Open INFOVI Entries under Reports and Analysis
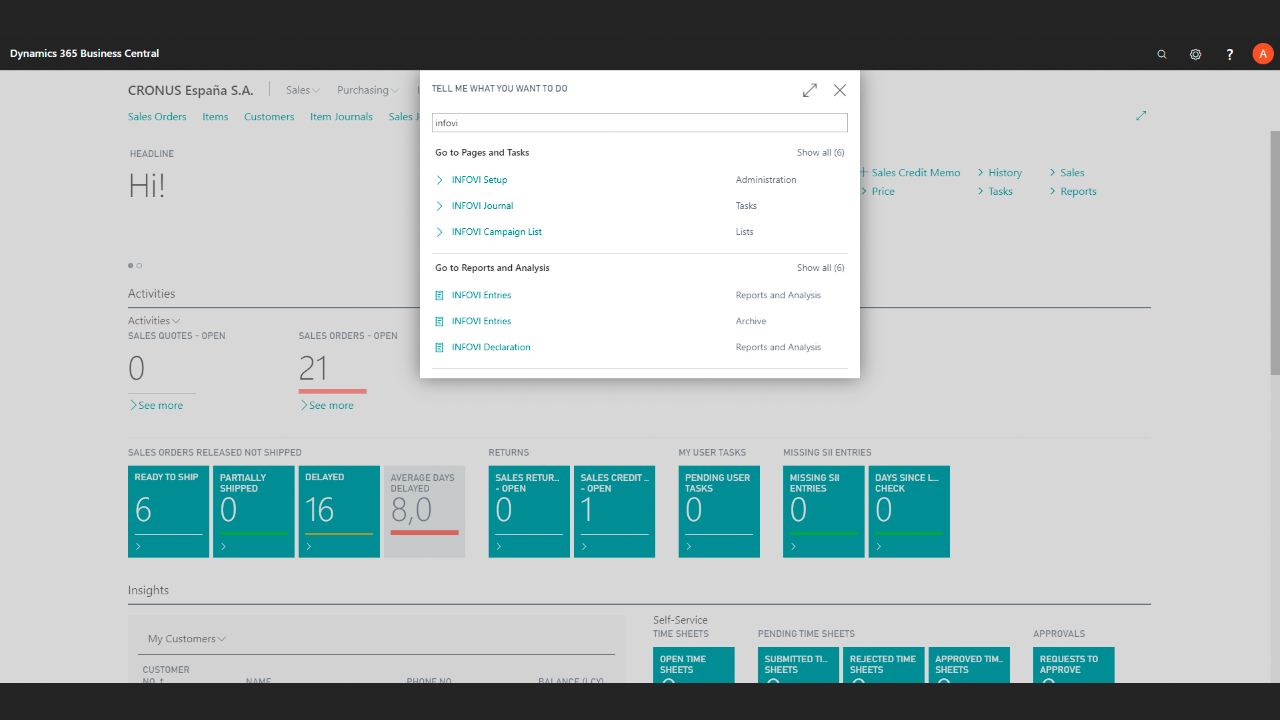Image resolution: width=1280 pixels, height=720 pixels. (x=481, y=295)
